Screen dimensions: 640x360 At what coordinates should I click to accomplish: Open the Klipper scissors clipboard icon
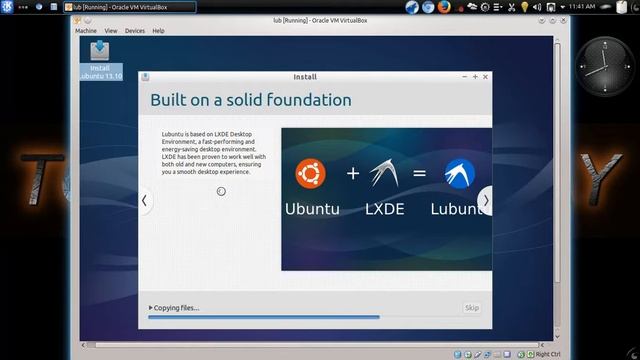[511, 7]
